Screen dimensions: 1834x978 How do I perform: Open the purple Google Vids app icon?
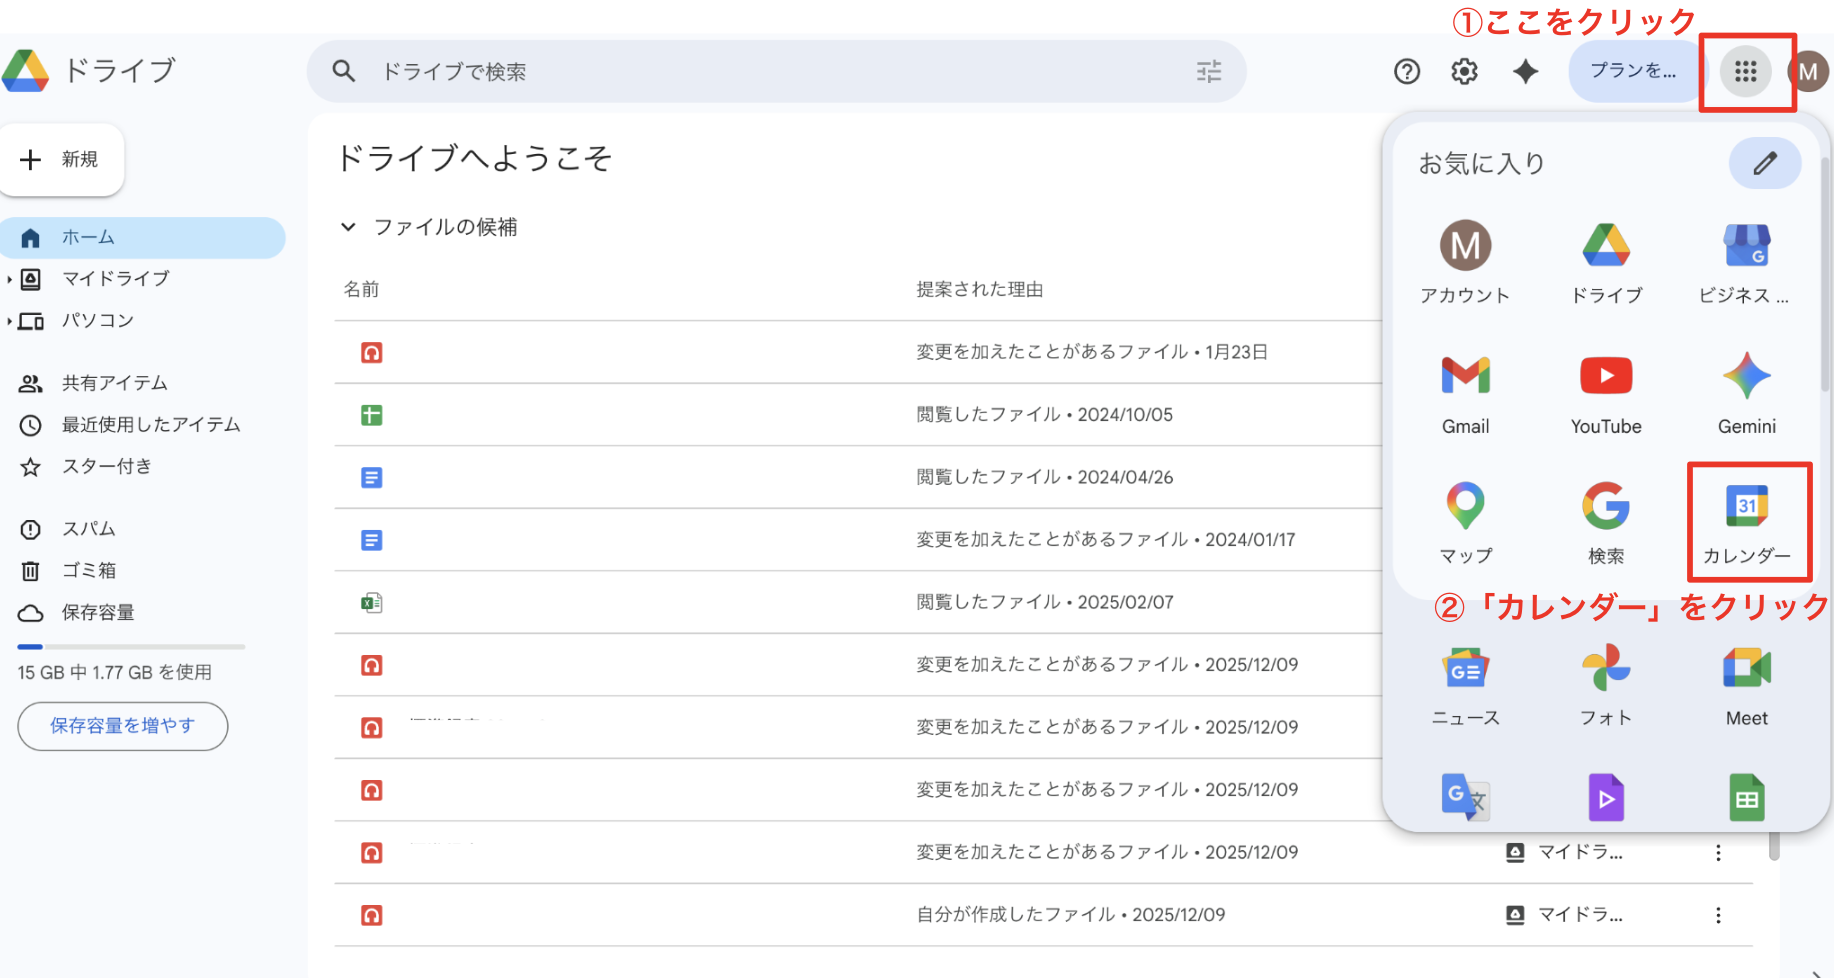pos(1606,797)
